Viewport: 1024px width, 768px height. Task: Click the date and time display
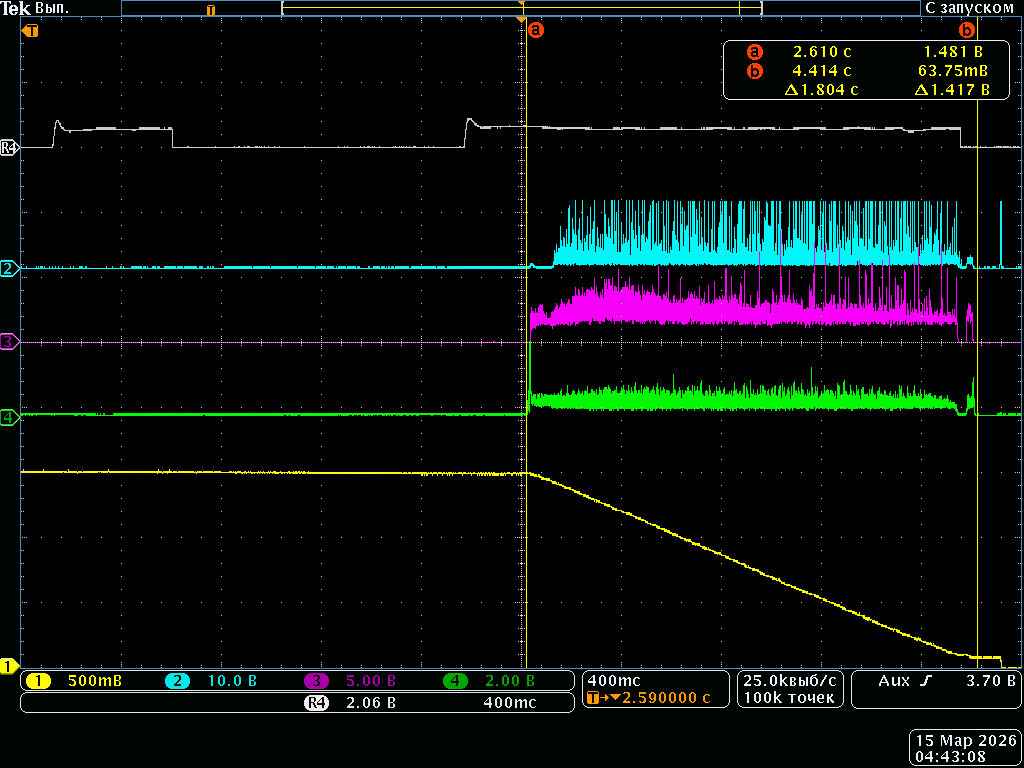[966, 749]
